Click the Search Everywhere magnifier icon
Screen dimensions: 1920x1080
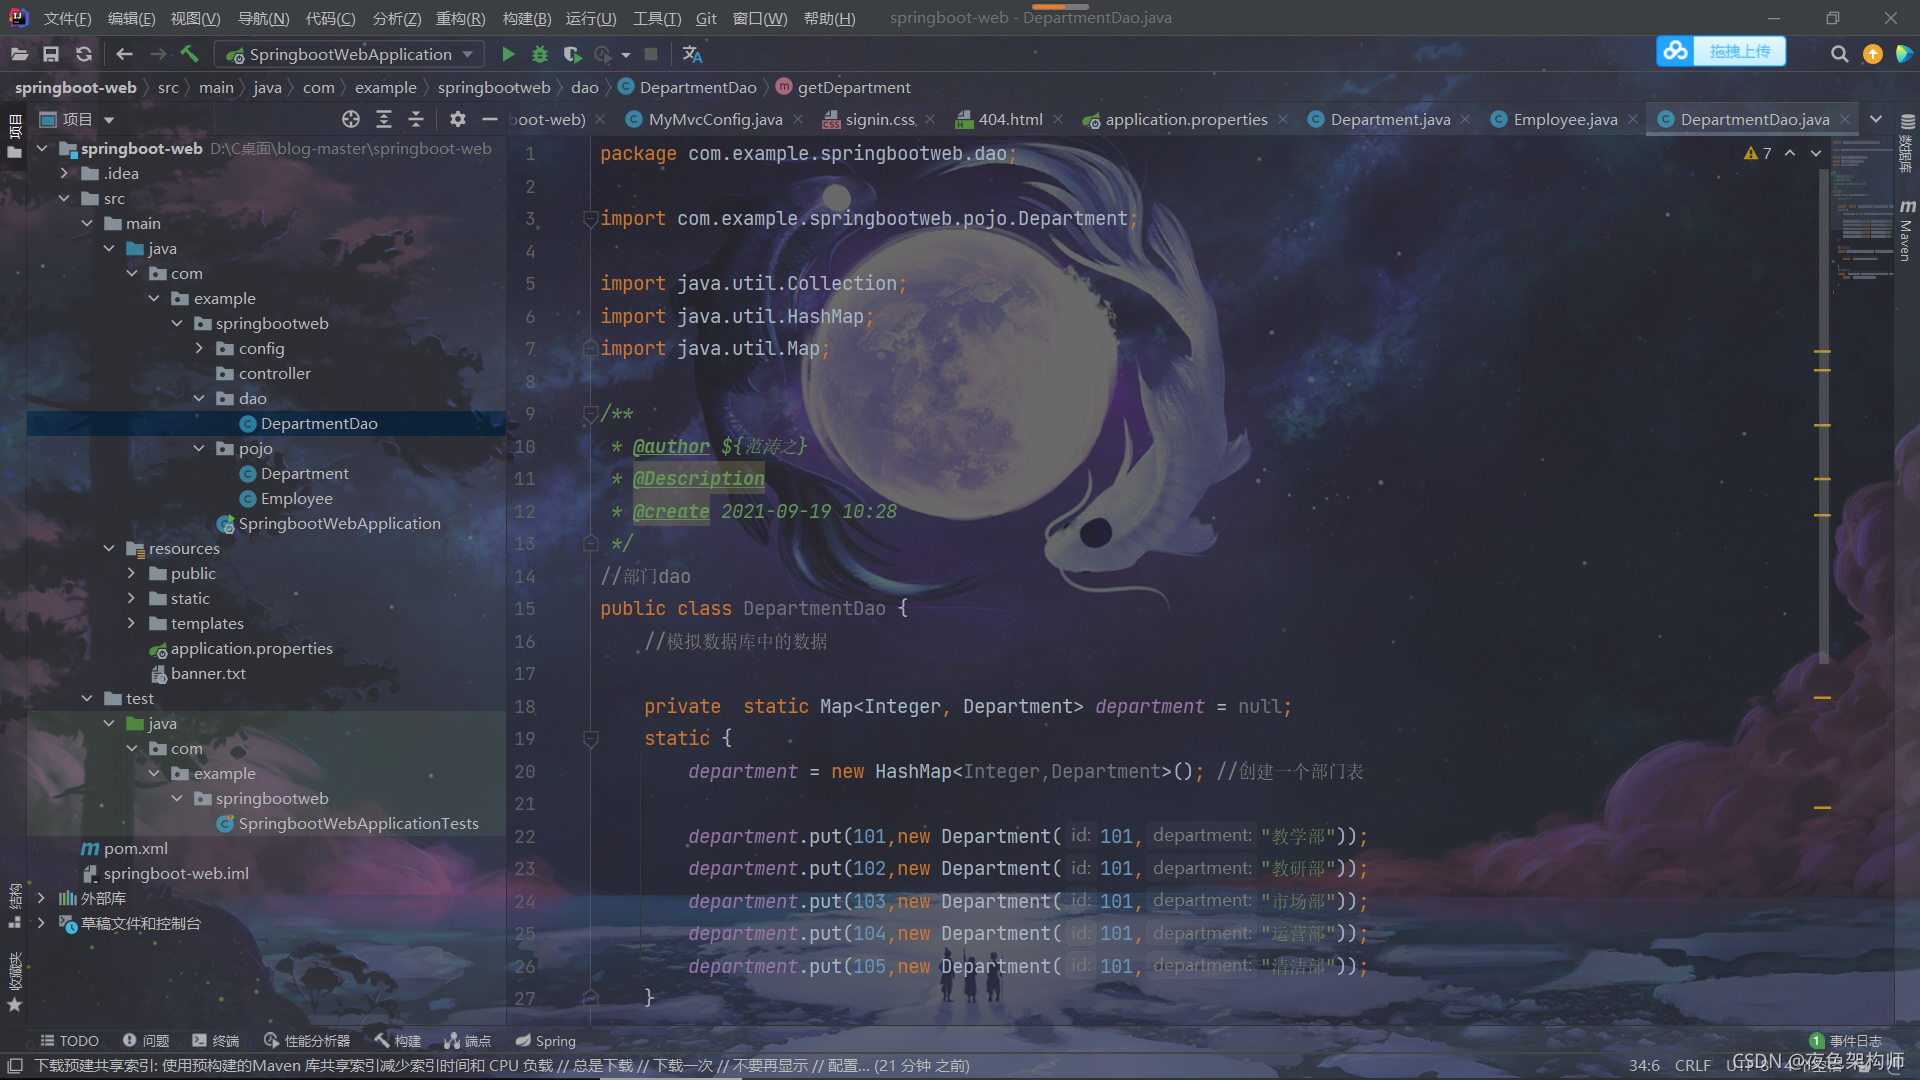click(x=1839, y=54)
